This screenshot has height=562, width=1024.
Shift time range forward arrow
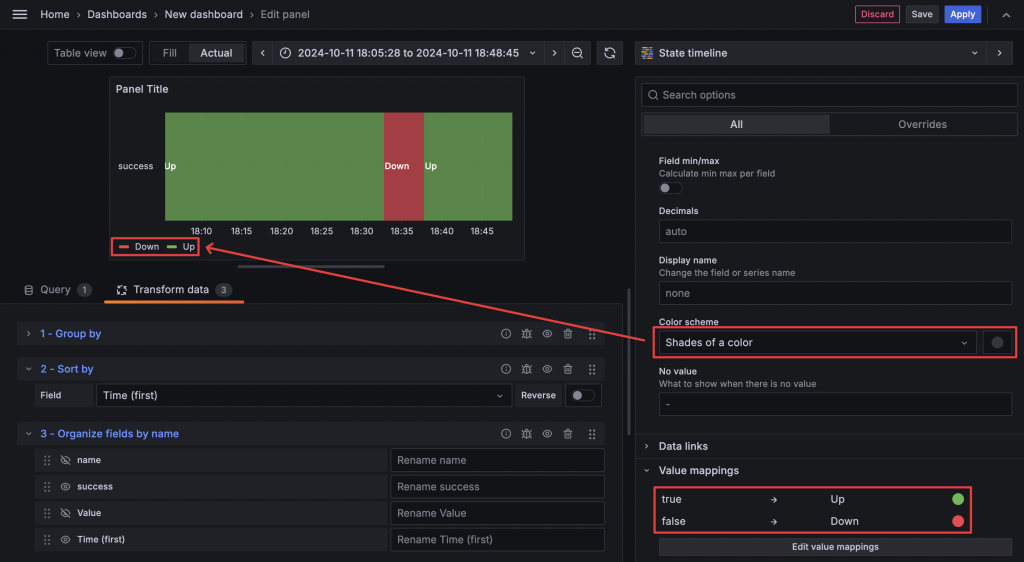[x=554, y=54]
